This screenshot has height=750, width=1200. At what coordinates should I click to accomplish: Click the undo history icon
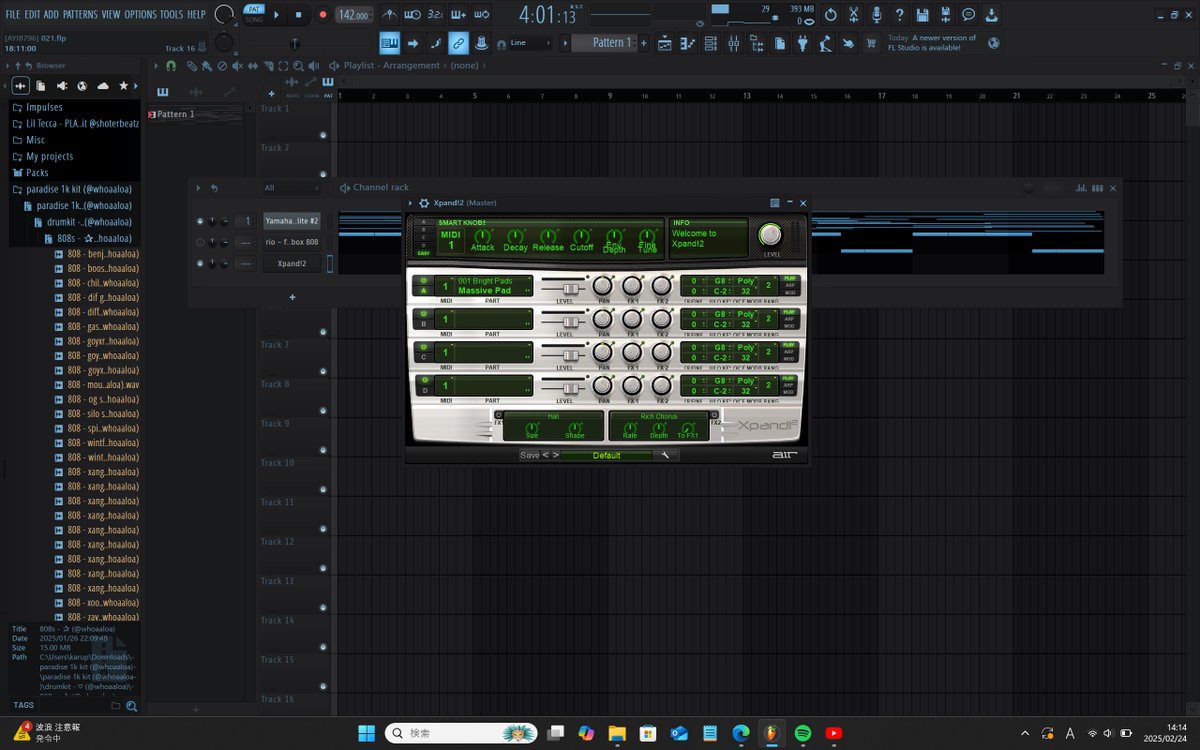point(830,15)
